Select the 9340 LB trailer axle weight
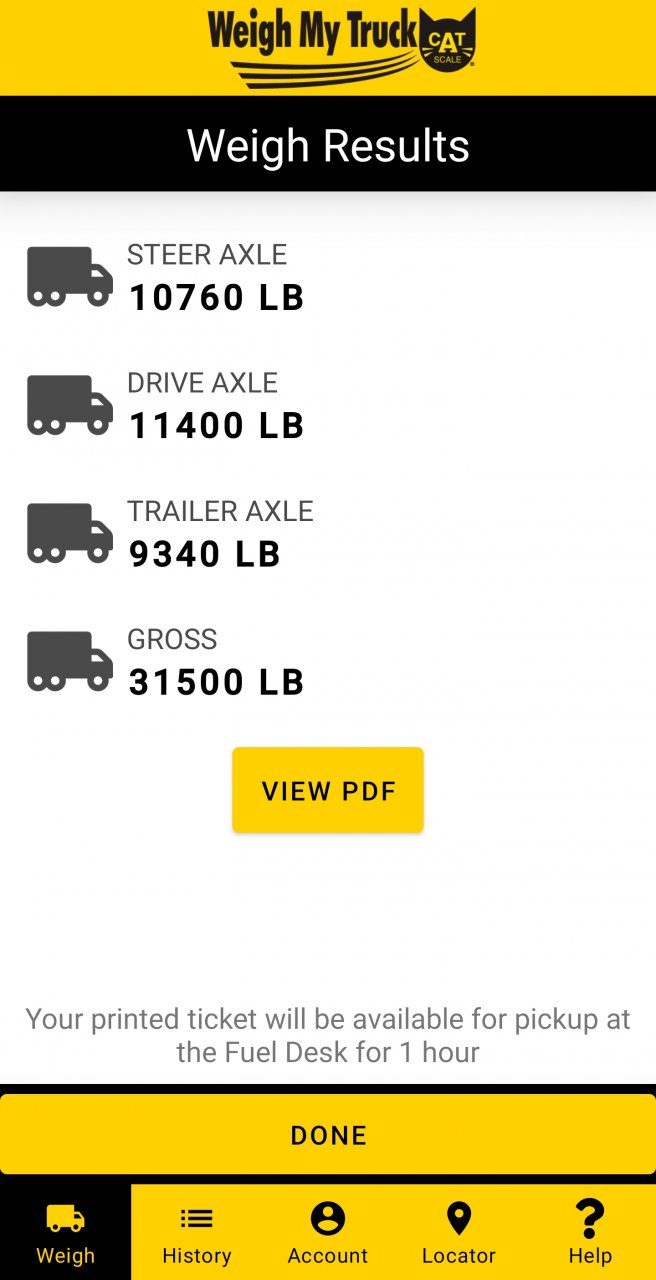Viewport: 656px width, 1280px height. coord(205,554)
